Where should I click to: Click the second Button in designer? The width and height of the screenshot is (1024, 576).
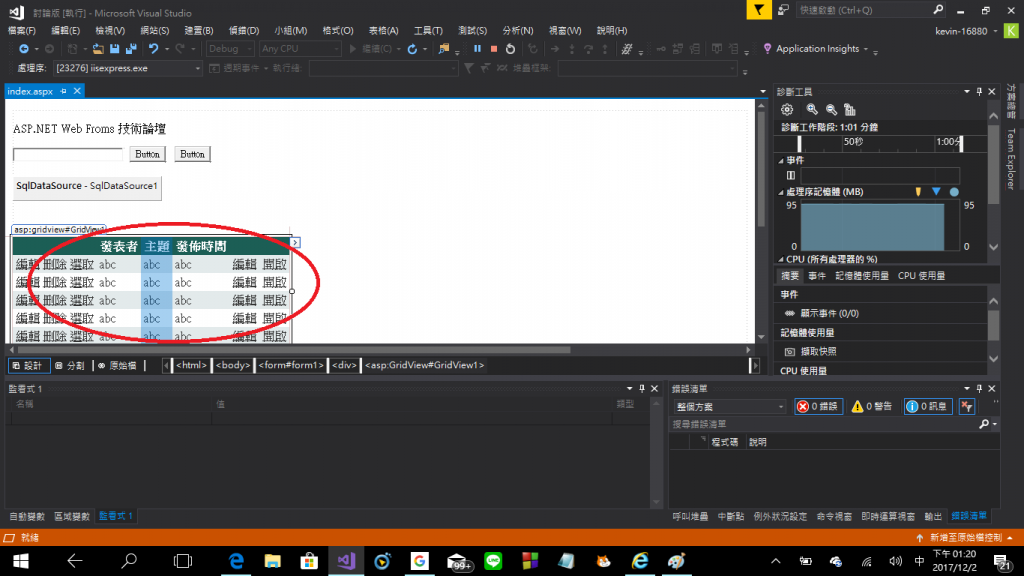[x=193, y=154]
